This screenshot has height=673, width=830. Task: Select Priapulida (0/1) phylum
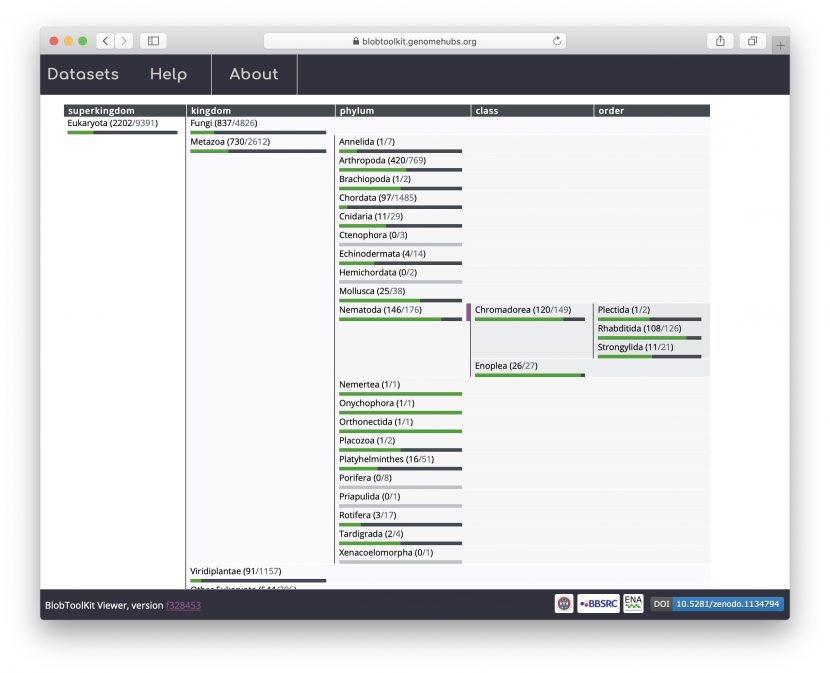tap(369, 497)
